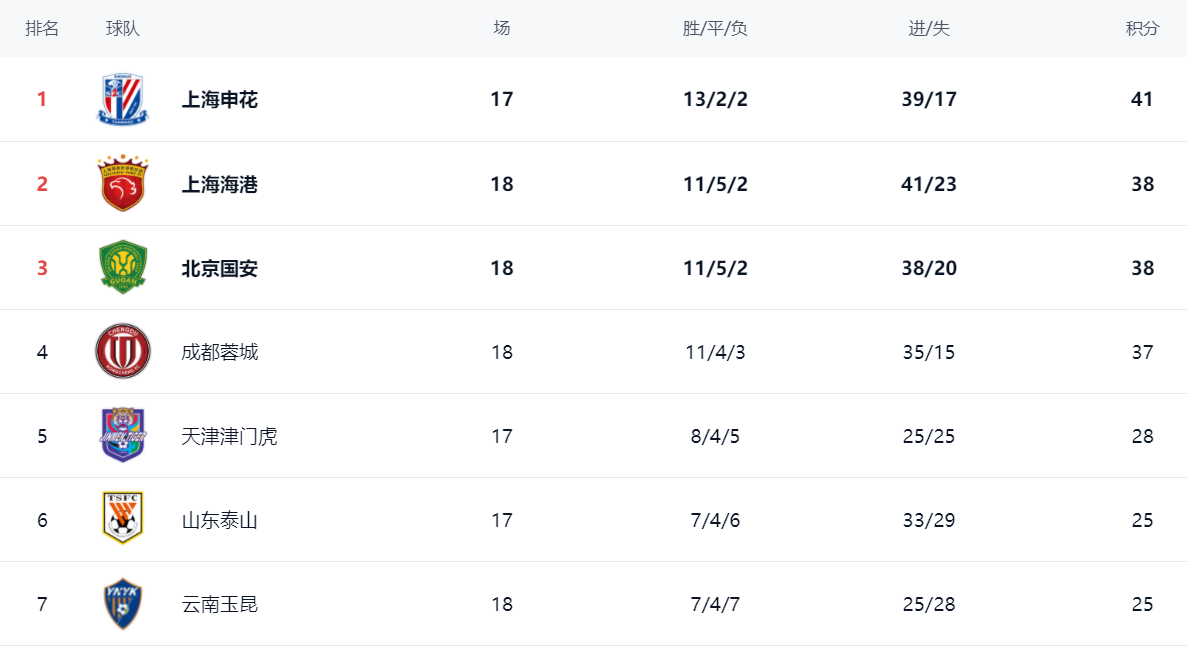Open the 云南玉昆 team name link
This screenshot has width=1187, height=647.
[x=220, y=604]
